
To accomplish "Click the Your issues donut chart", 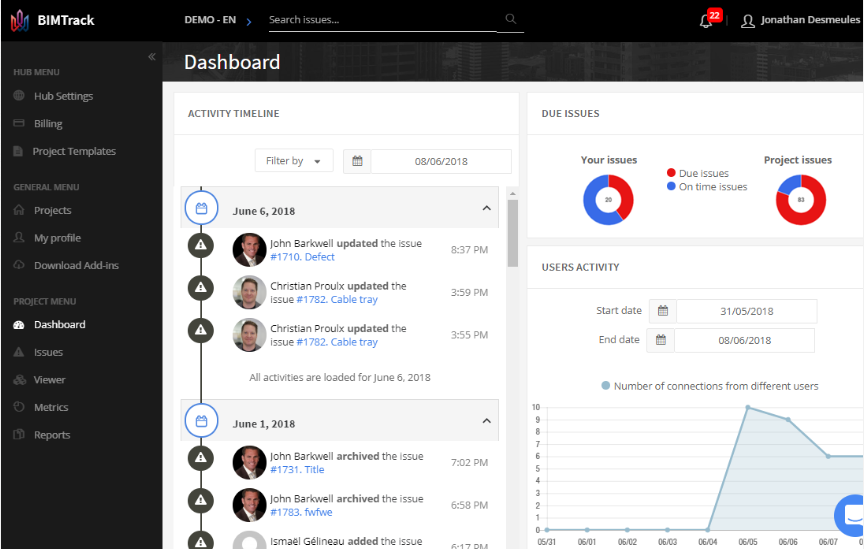I will 608,200.
